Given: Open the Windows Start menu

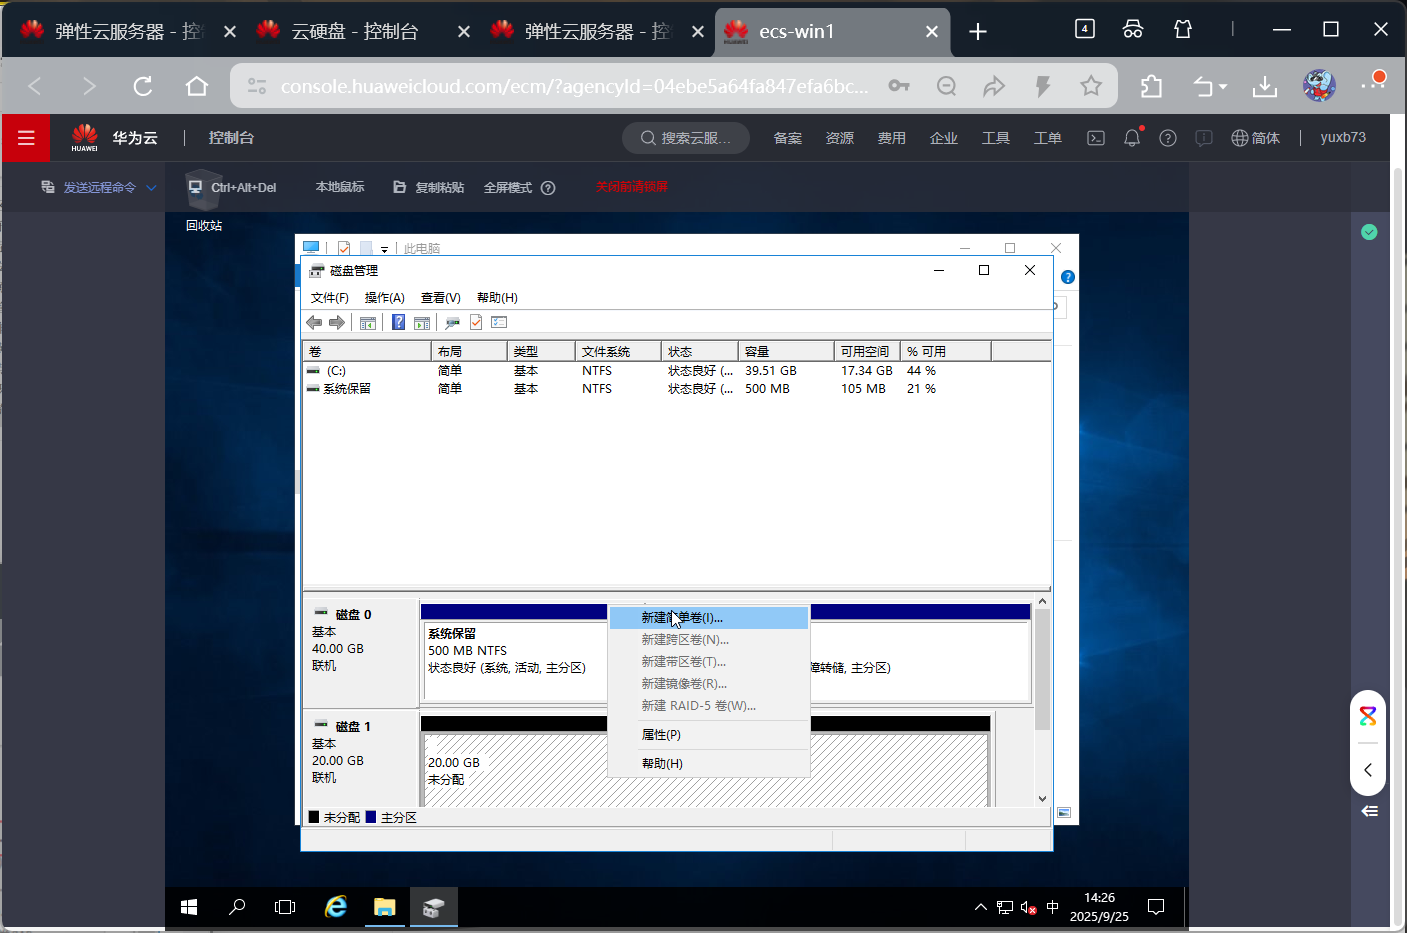Looking at the screenshot, I should tap(189, 907).
